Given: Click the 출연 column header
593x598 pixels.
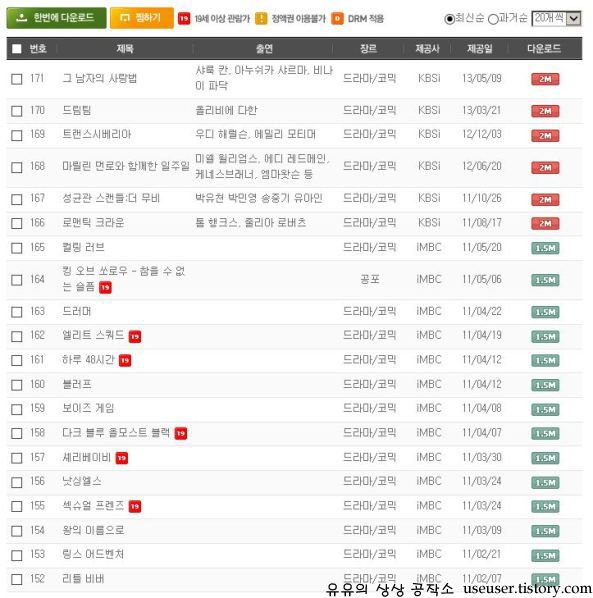Looking at the screenshot, I should pos(264,48).
